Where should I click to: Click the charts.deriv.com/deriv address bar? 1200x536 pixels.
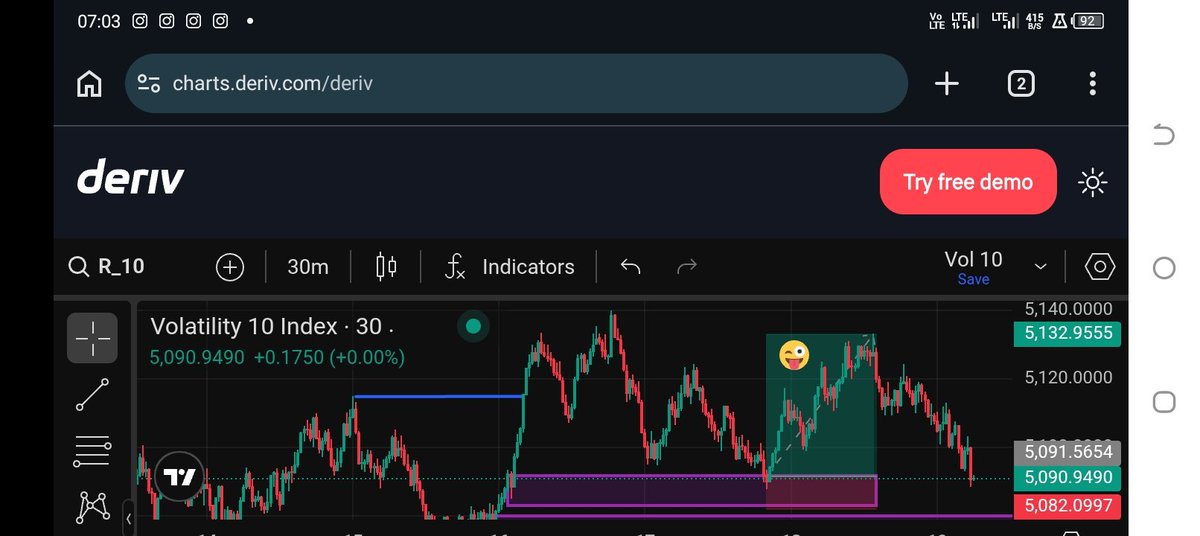[516, 84]
